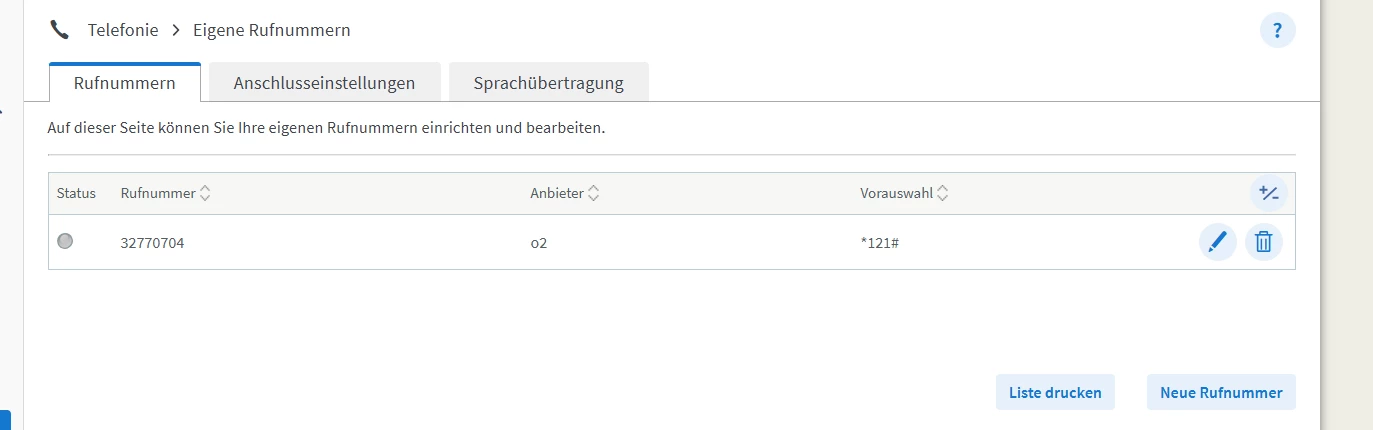Sort the table by Anbieter
The image size is (1373, 430).
pyautogui.click(x=593, y=193)
